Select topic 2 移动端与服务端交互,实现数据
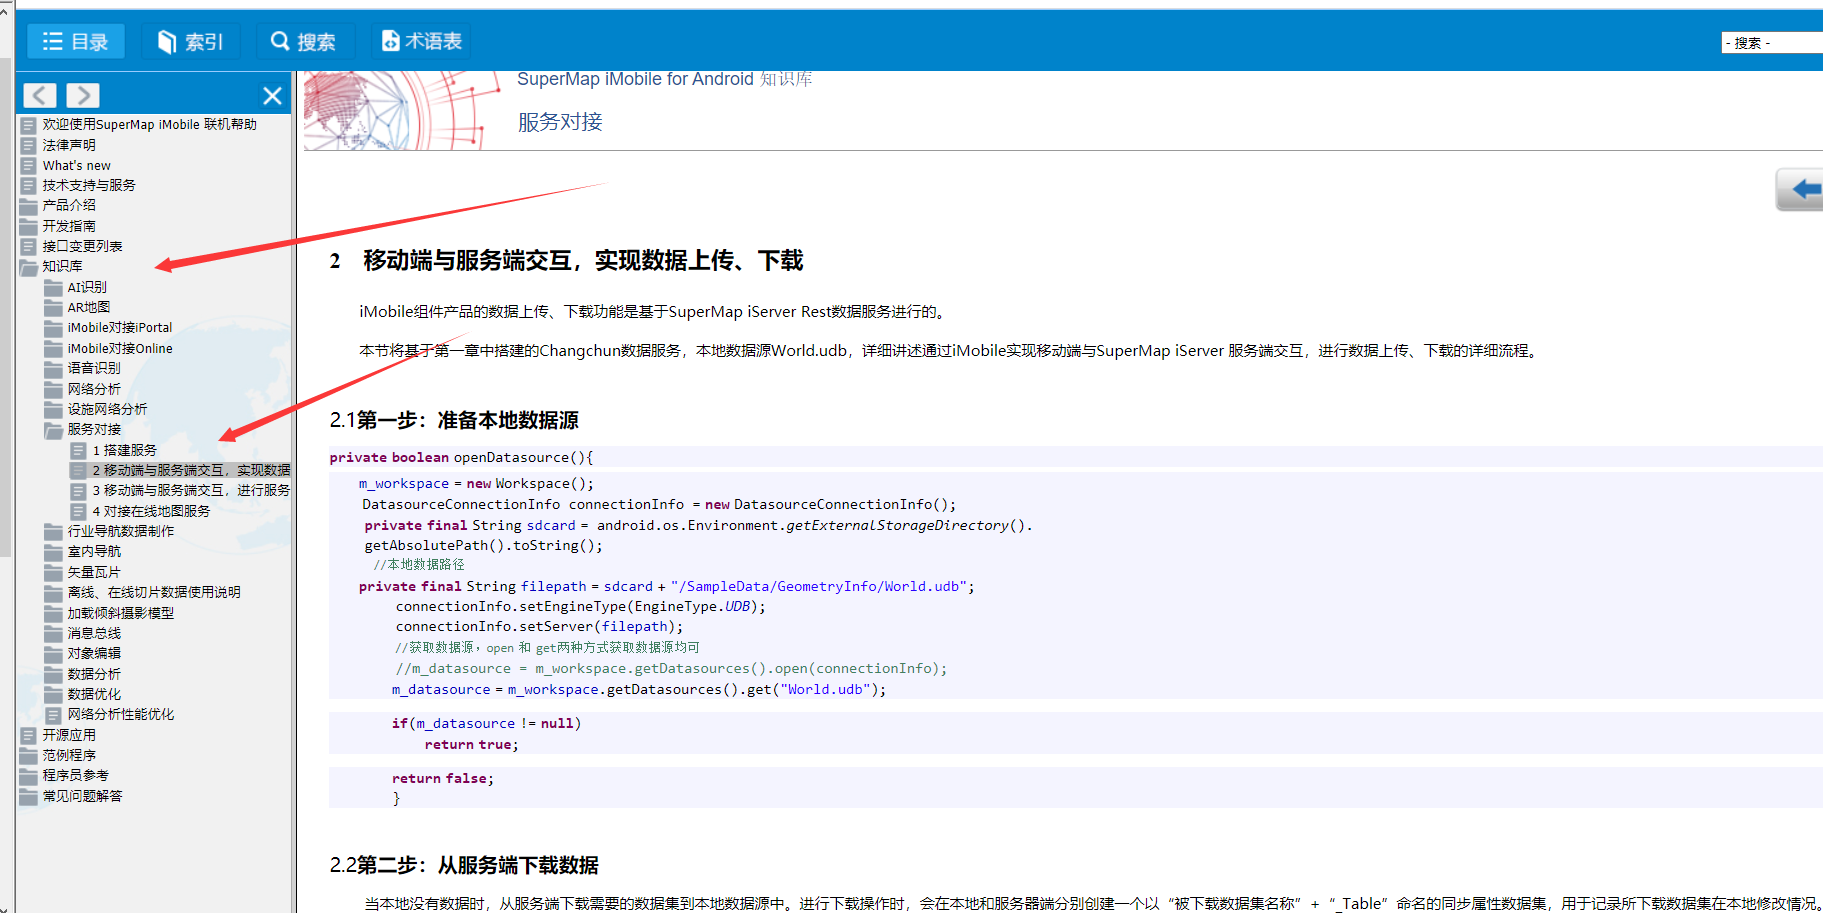 click(191, 470)
